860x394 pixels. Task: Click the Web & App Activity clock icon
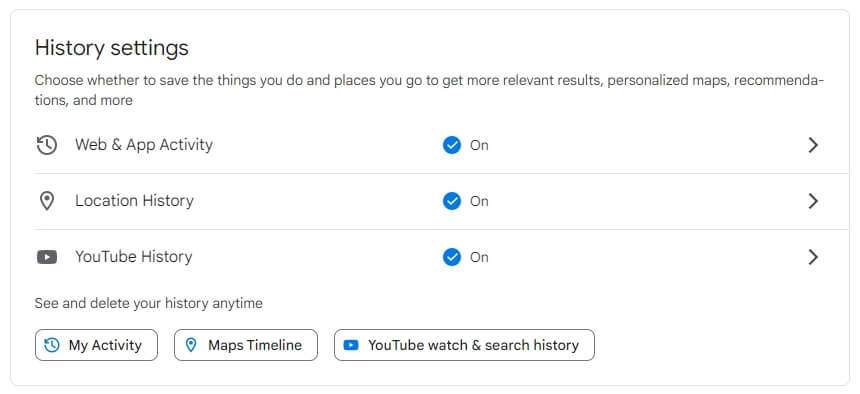(47, 145)
